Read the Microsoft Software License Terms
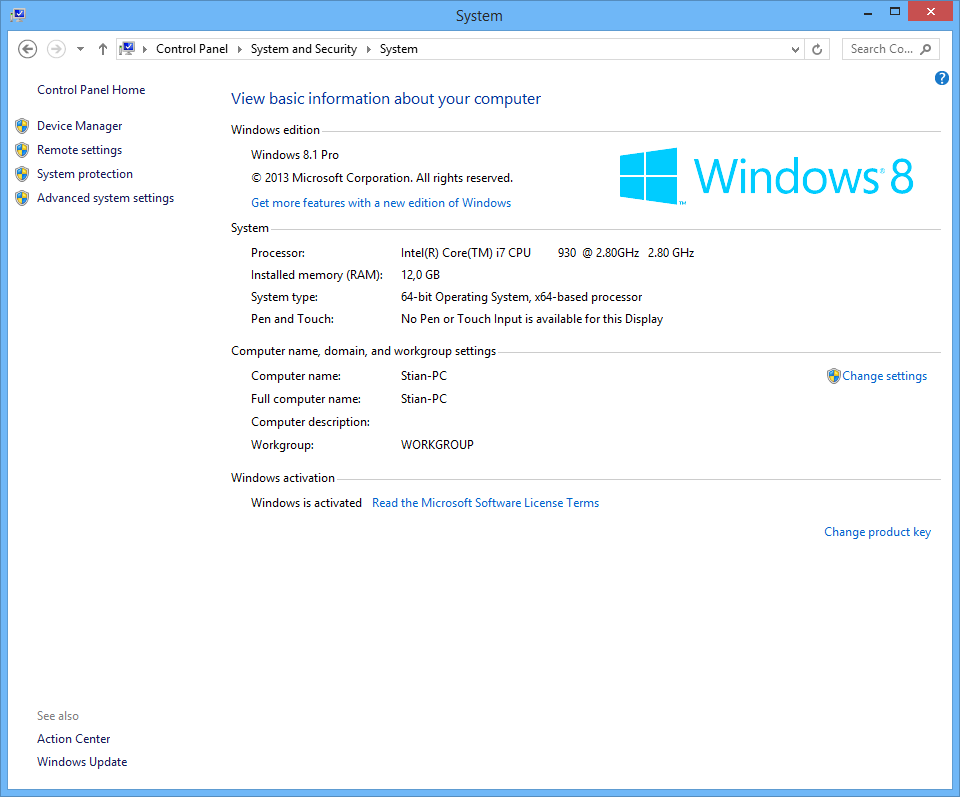Viewport: 960px width, 797px height. coord(486,503)
